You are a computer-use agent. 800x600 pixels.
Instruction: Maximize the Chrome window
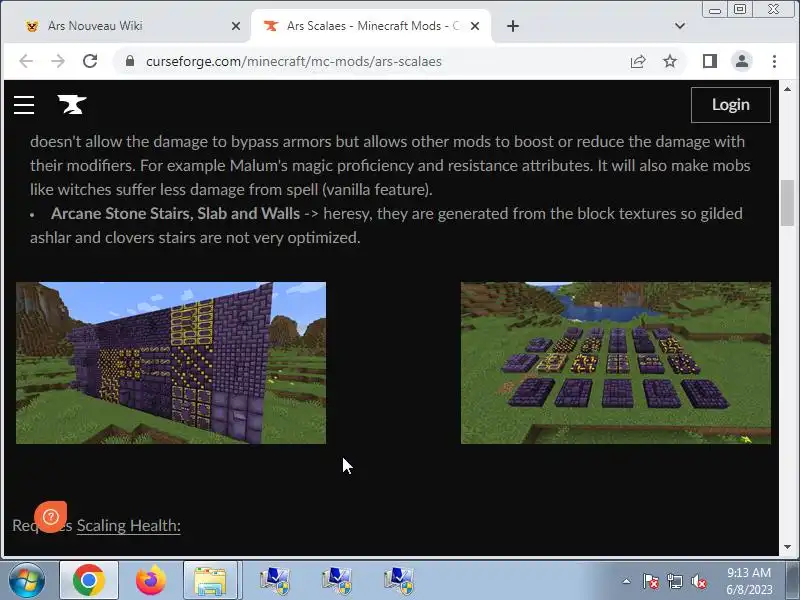pos(740,9)
